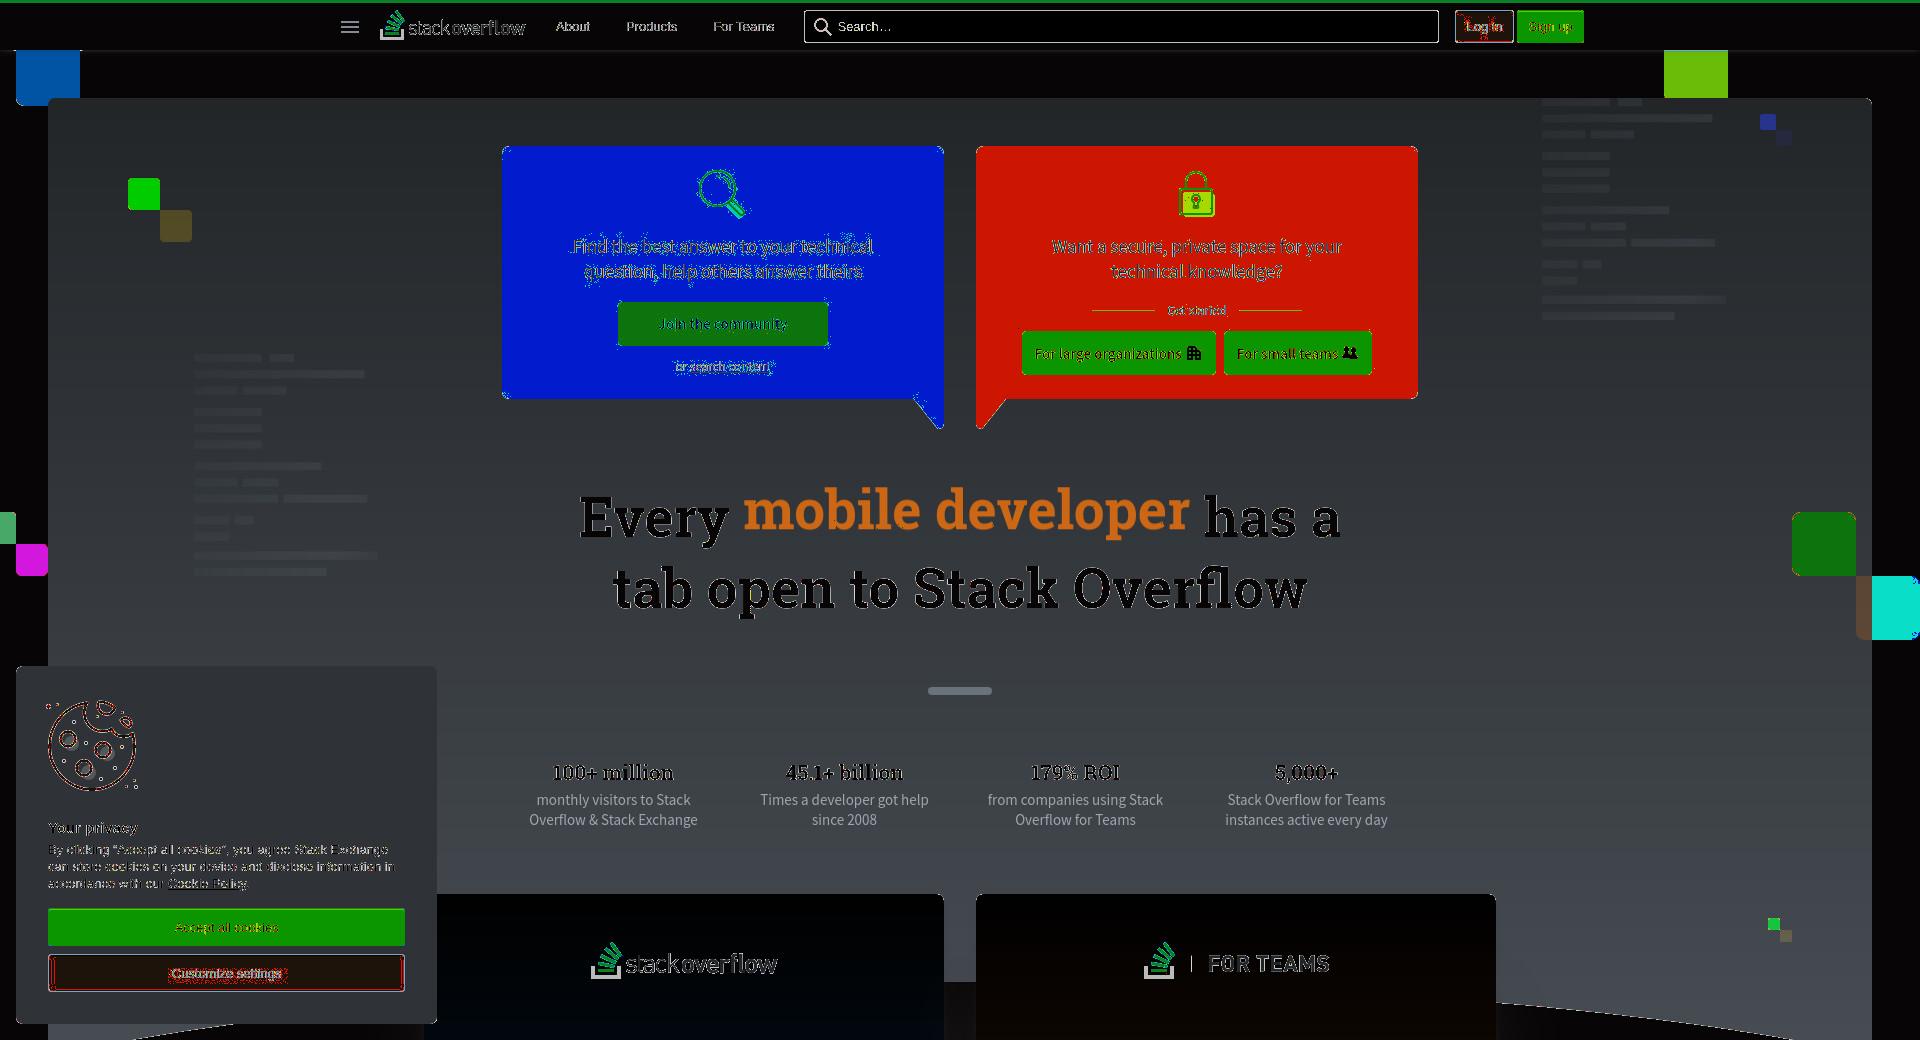
Task: Click the Sign up button
Action: point(1550,27)
